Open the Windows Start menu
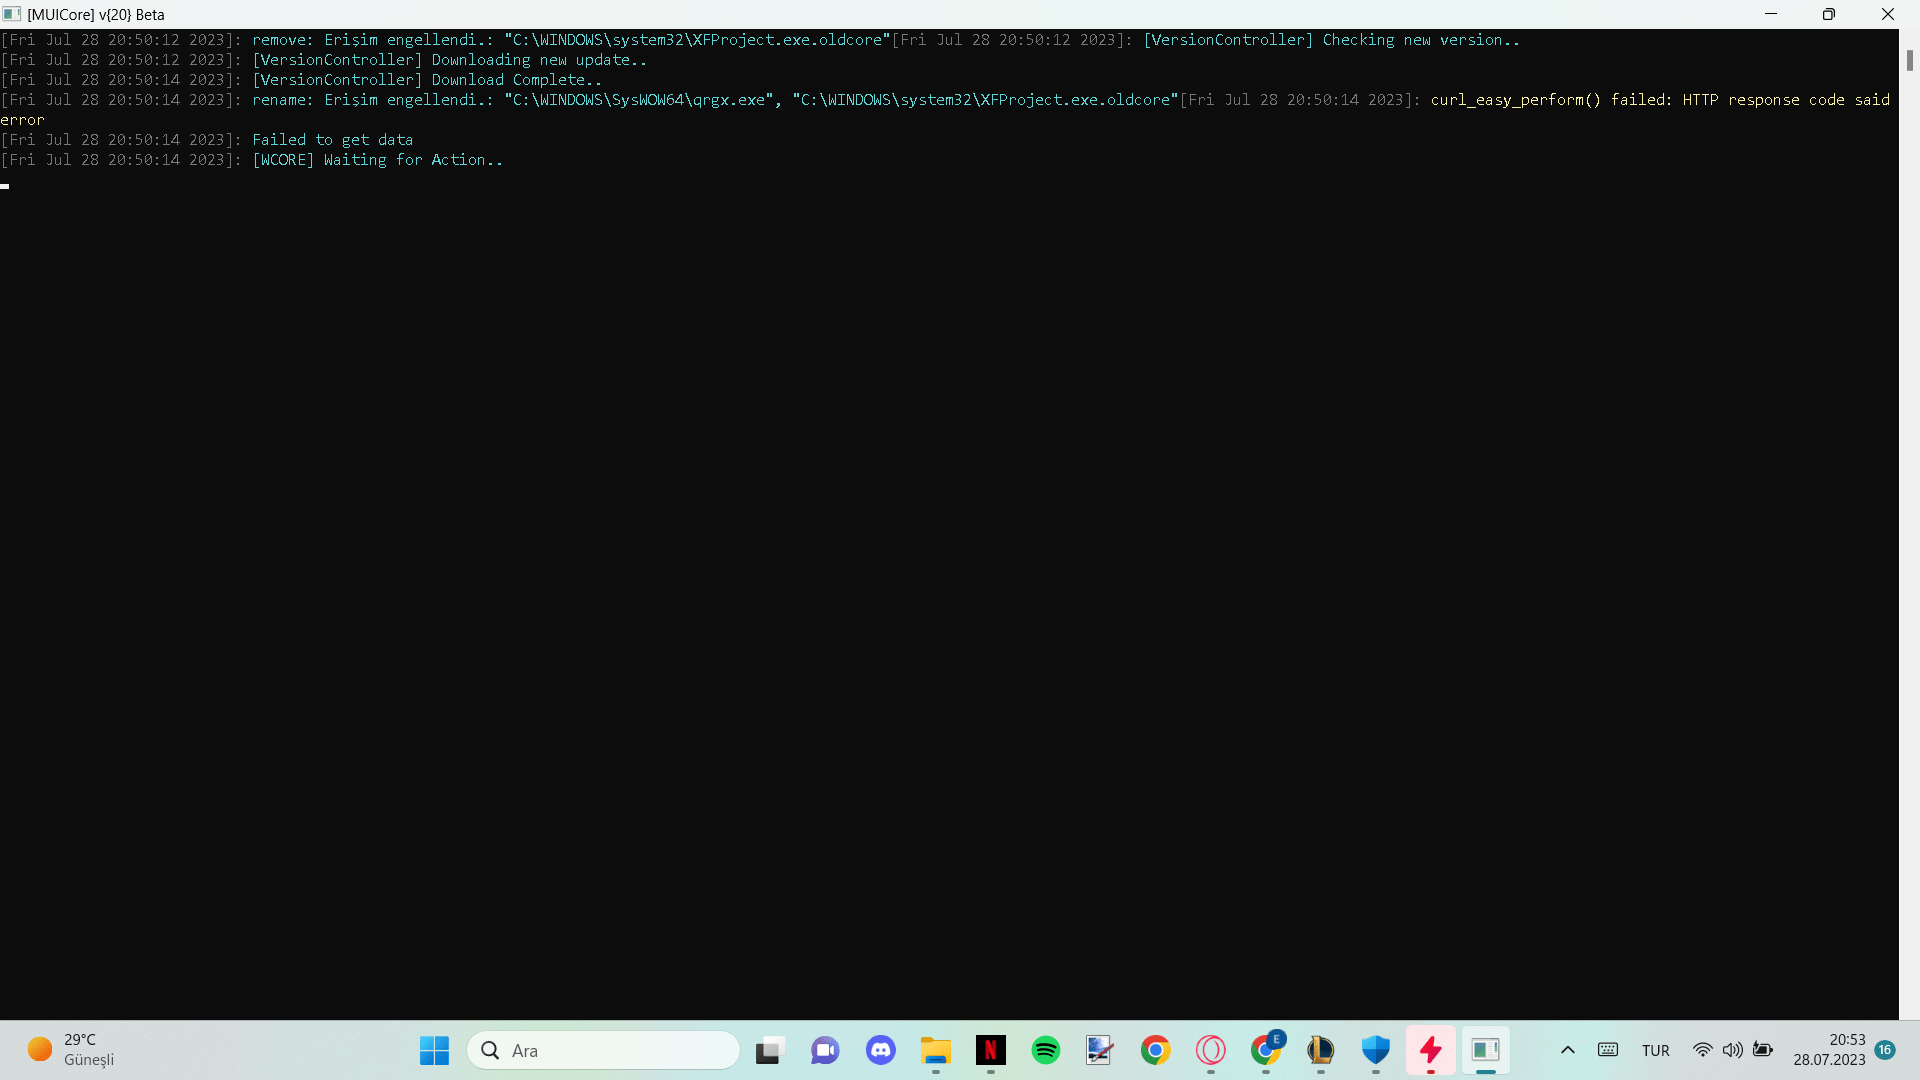 coord(434,1050)
